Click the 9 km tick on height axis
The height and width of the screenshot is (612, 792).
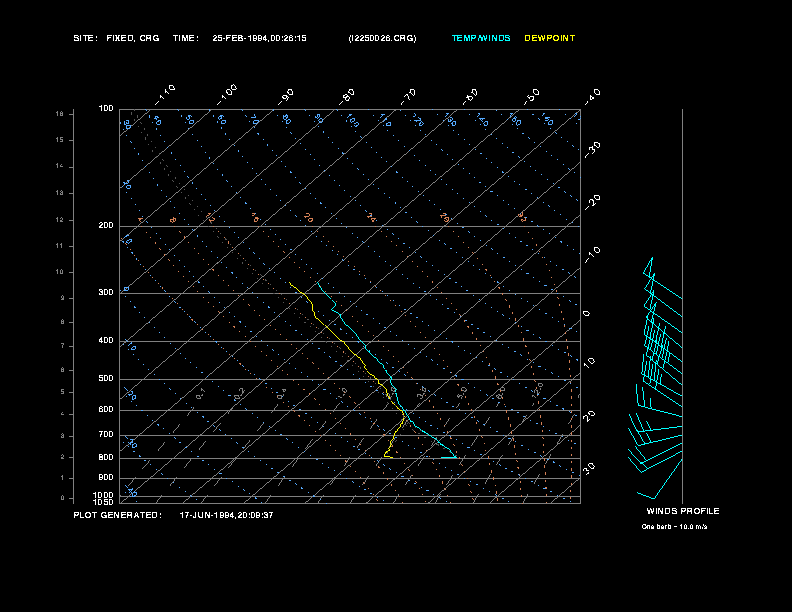tap(63, 298)
